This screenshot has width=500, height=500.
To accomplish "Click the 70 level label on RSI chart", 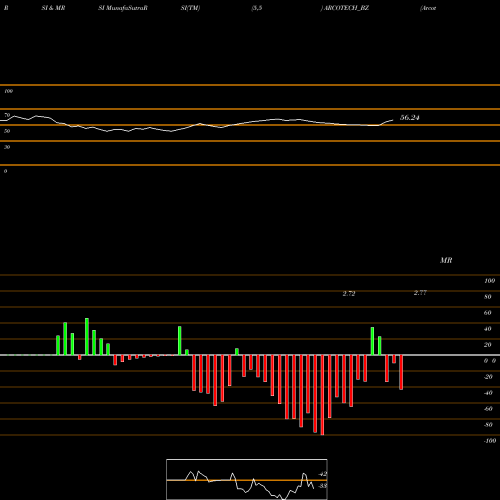I will 7,115.
